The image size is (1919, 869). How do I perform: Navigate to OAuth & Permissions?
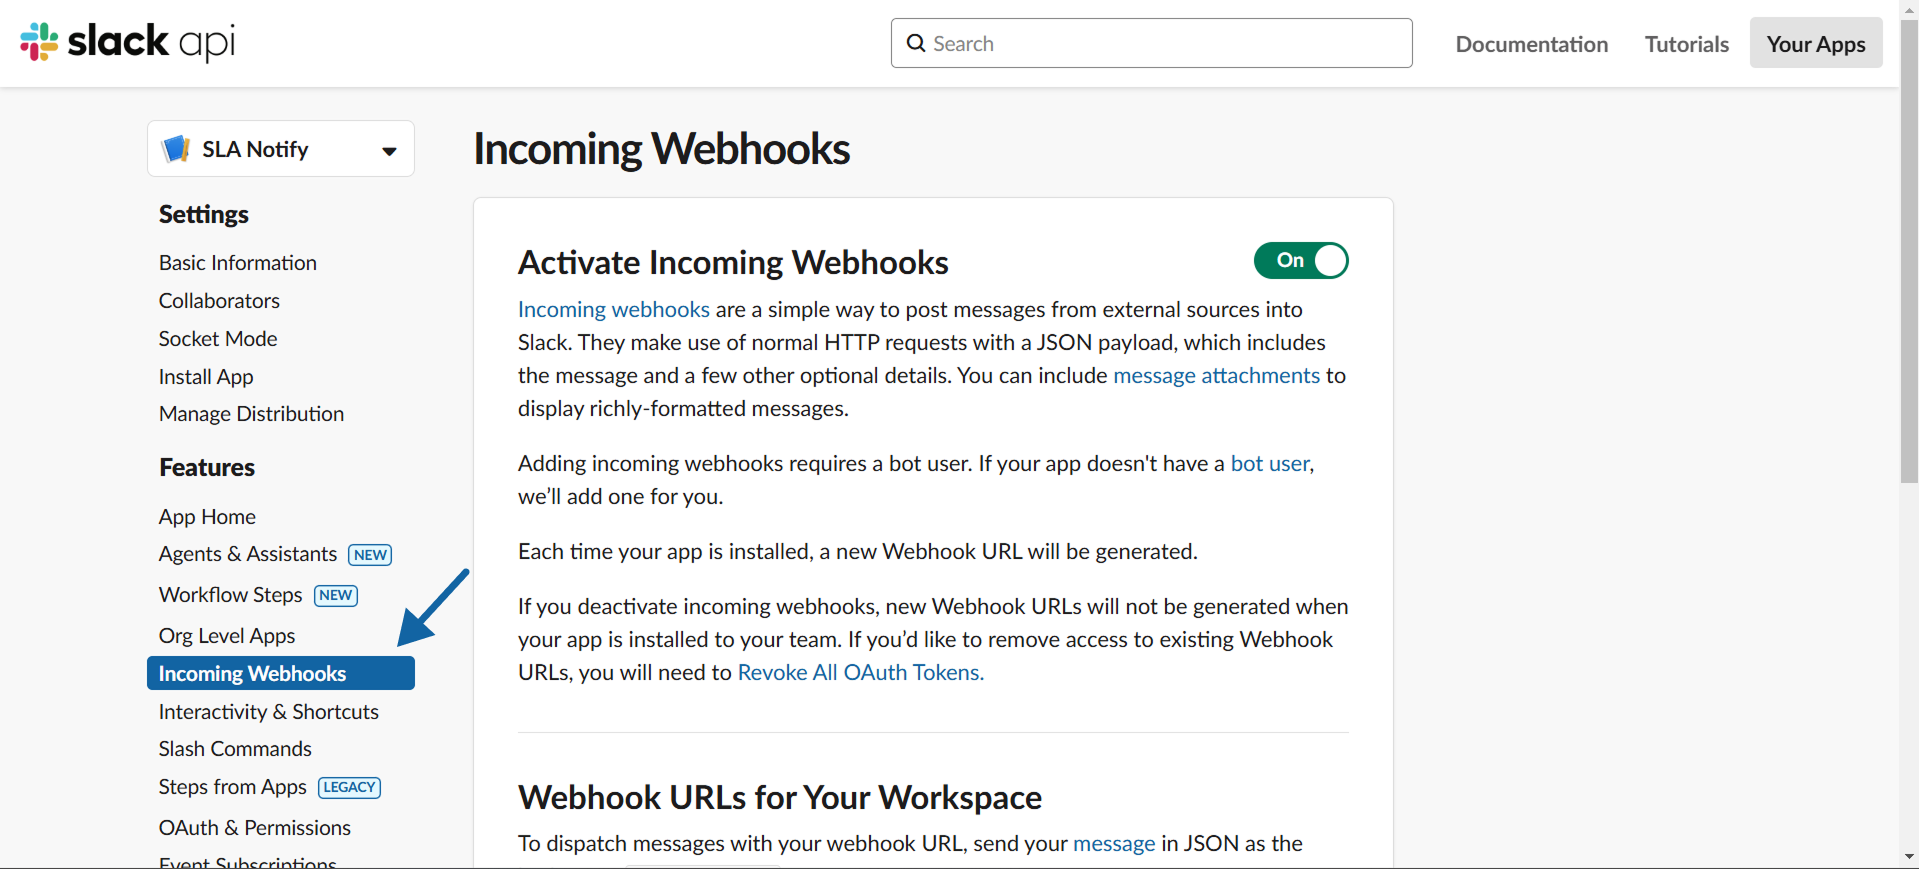tap(254, 828)
